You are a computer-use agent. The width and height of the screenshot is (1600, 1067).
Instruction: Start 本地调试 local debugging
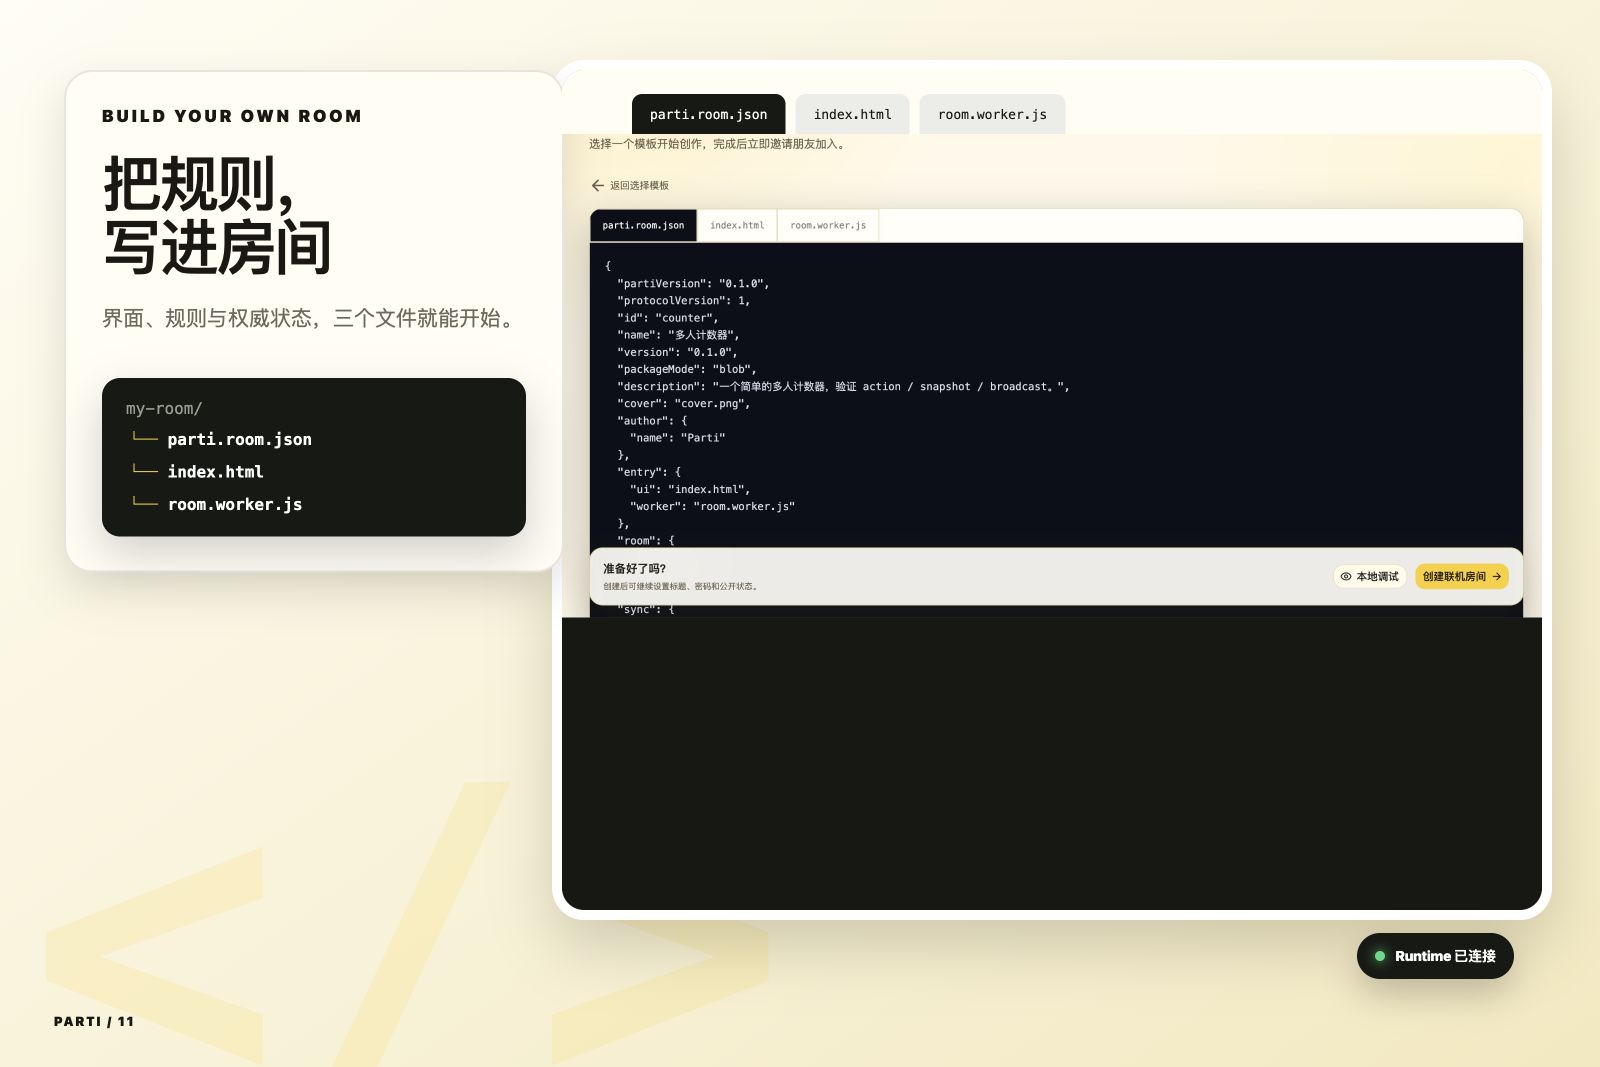(1369, 577)
